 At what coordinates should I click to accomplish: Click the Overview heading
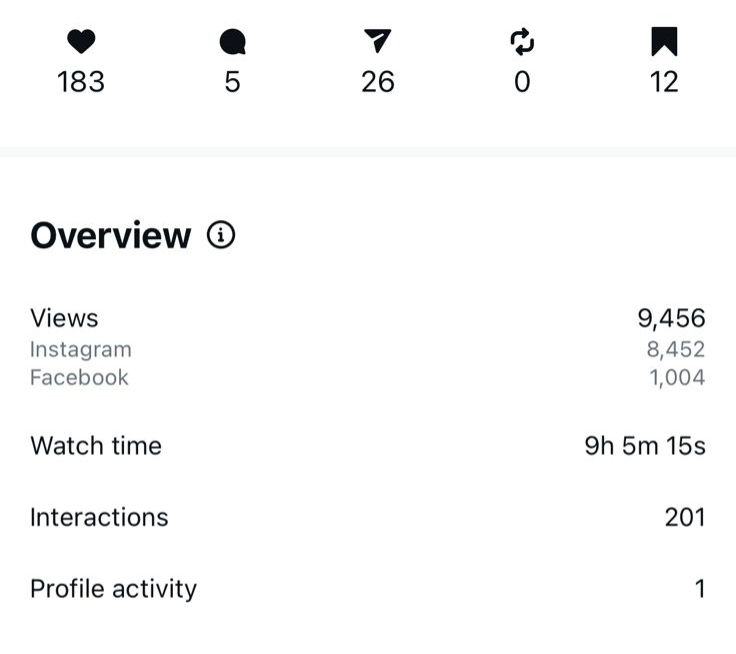(110, 236)
